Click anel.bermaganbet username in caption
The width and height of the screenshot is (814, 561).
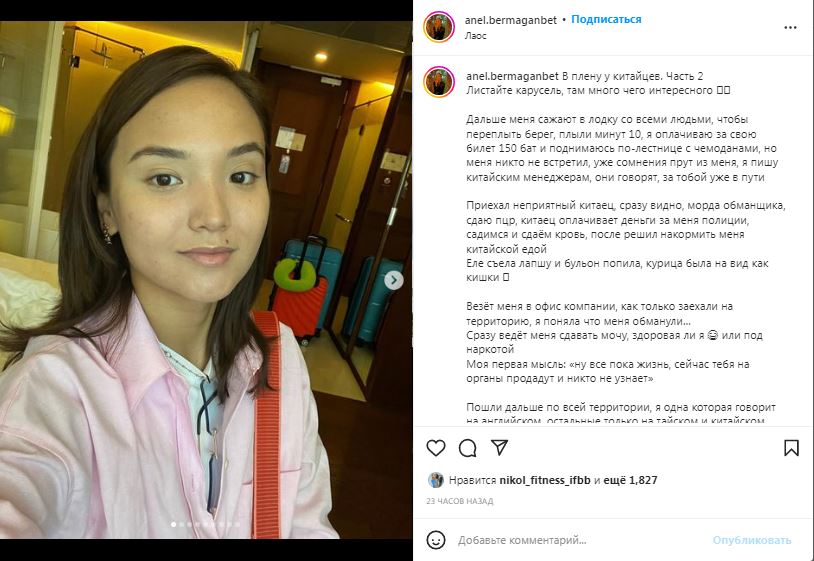click(x=512, y=76)
